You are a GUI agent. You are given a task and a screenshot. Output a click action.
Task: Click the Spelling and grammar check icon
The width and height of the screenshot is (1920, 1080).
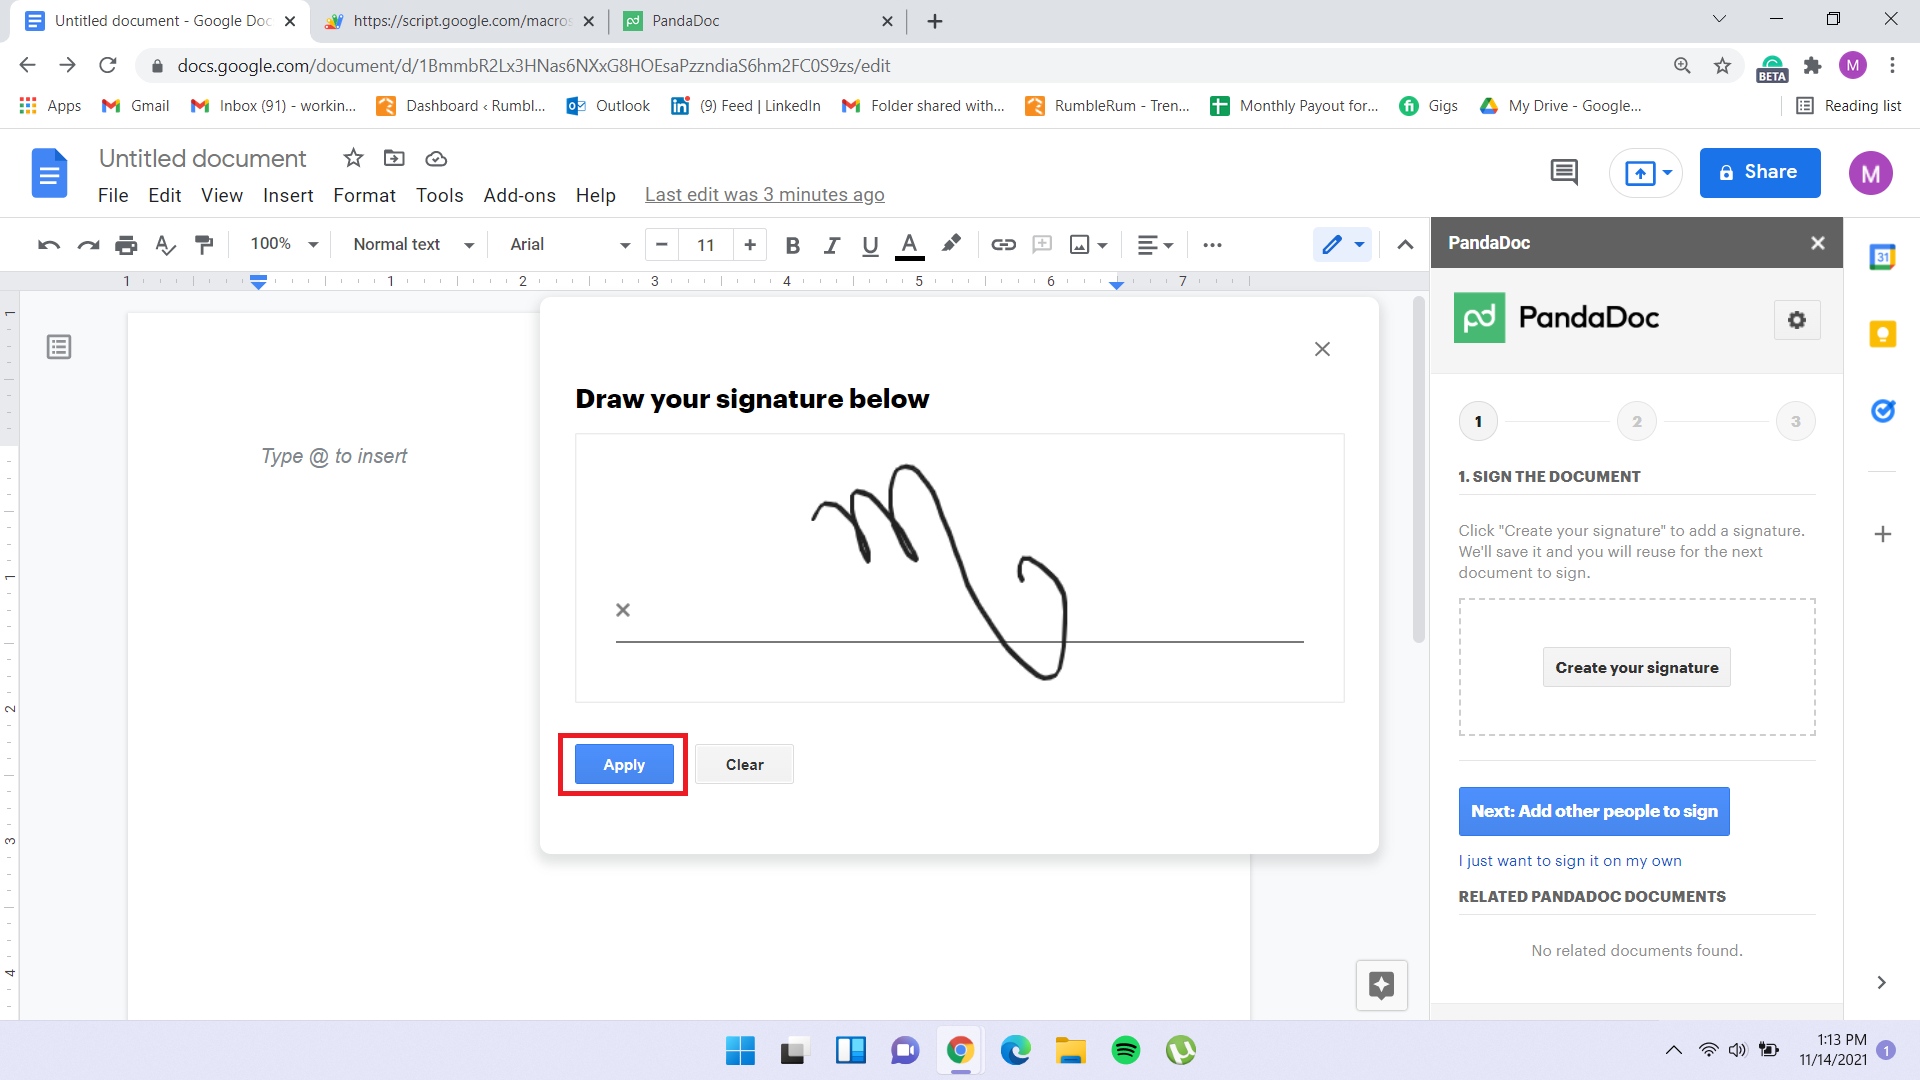165,245
